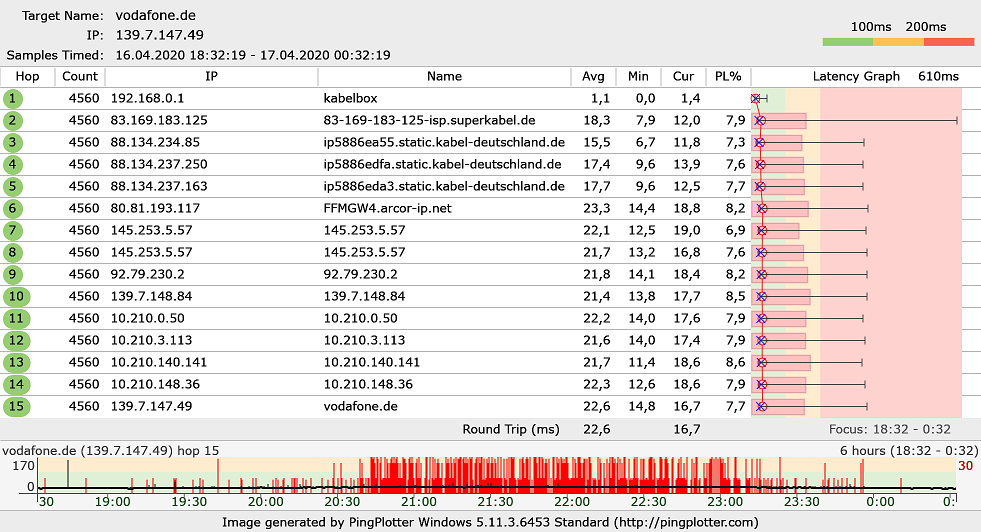Click the IP column header
981x532 pixels.
coord(211,76)
